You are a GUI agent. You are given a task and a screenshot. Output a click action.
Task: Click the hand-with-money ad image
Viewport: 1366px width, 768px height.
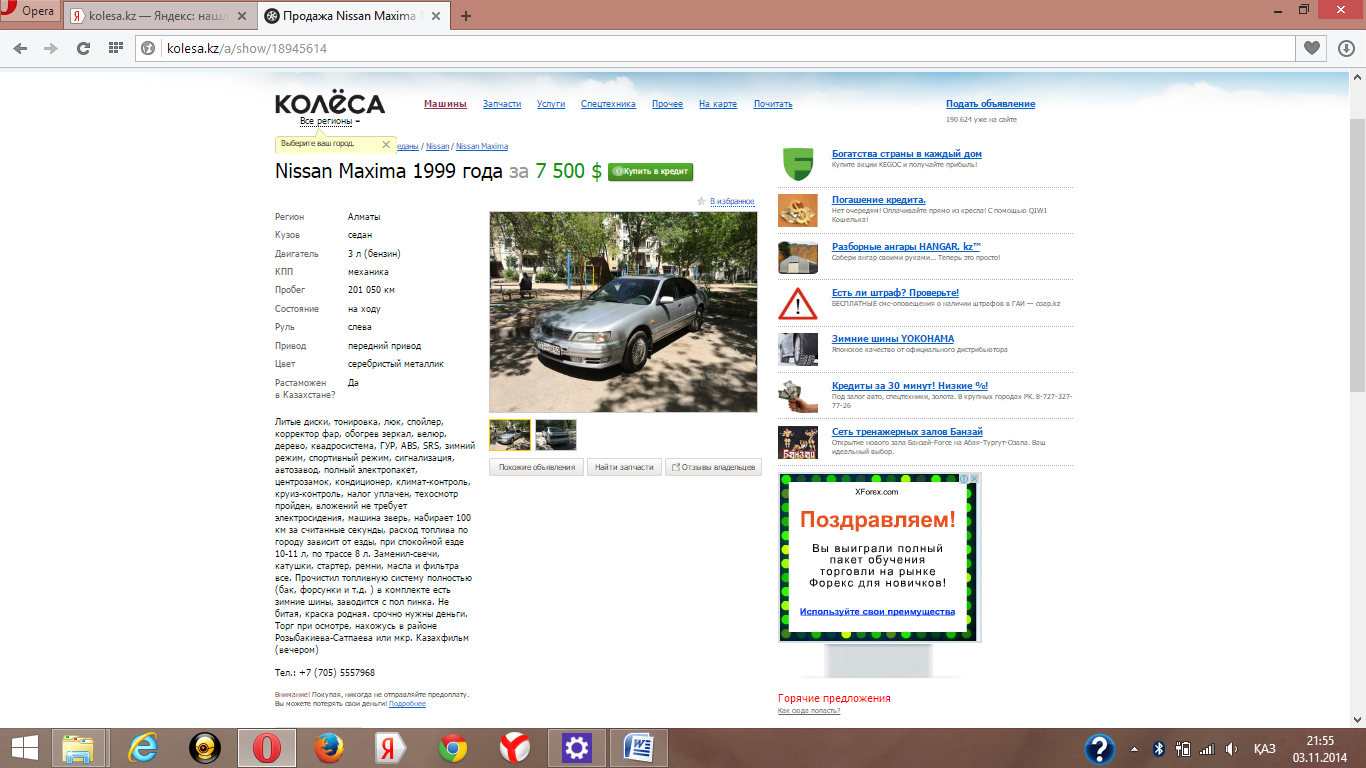[798, 396]
